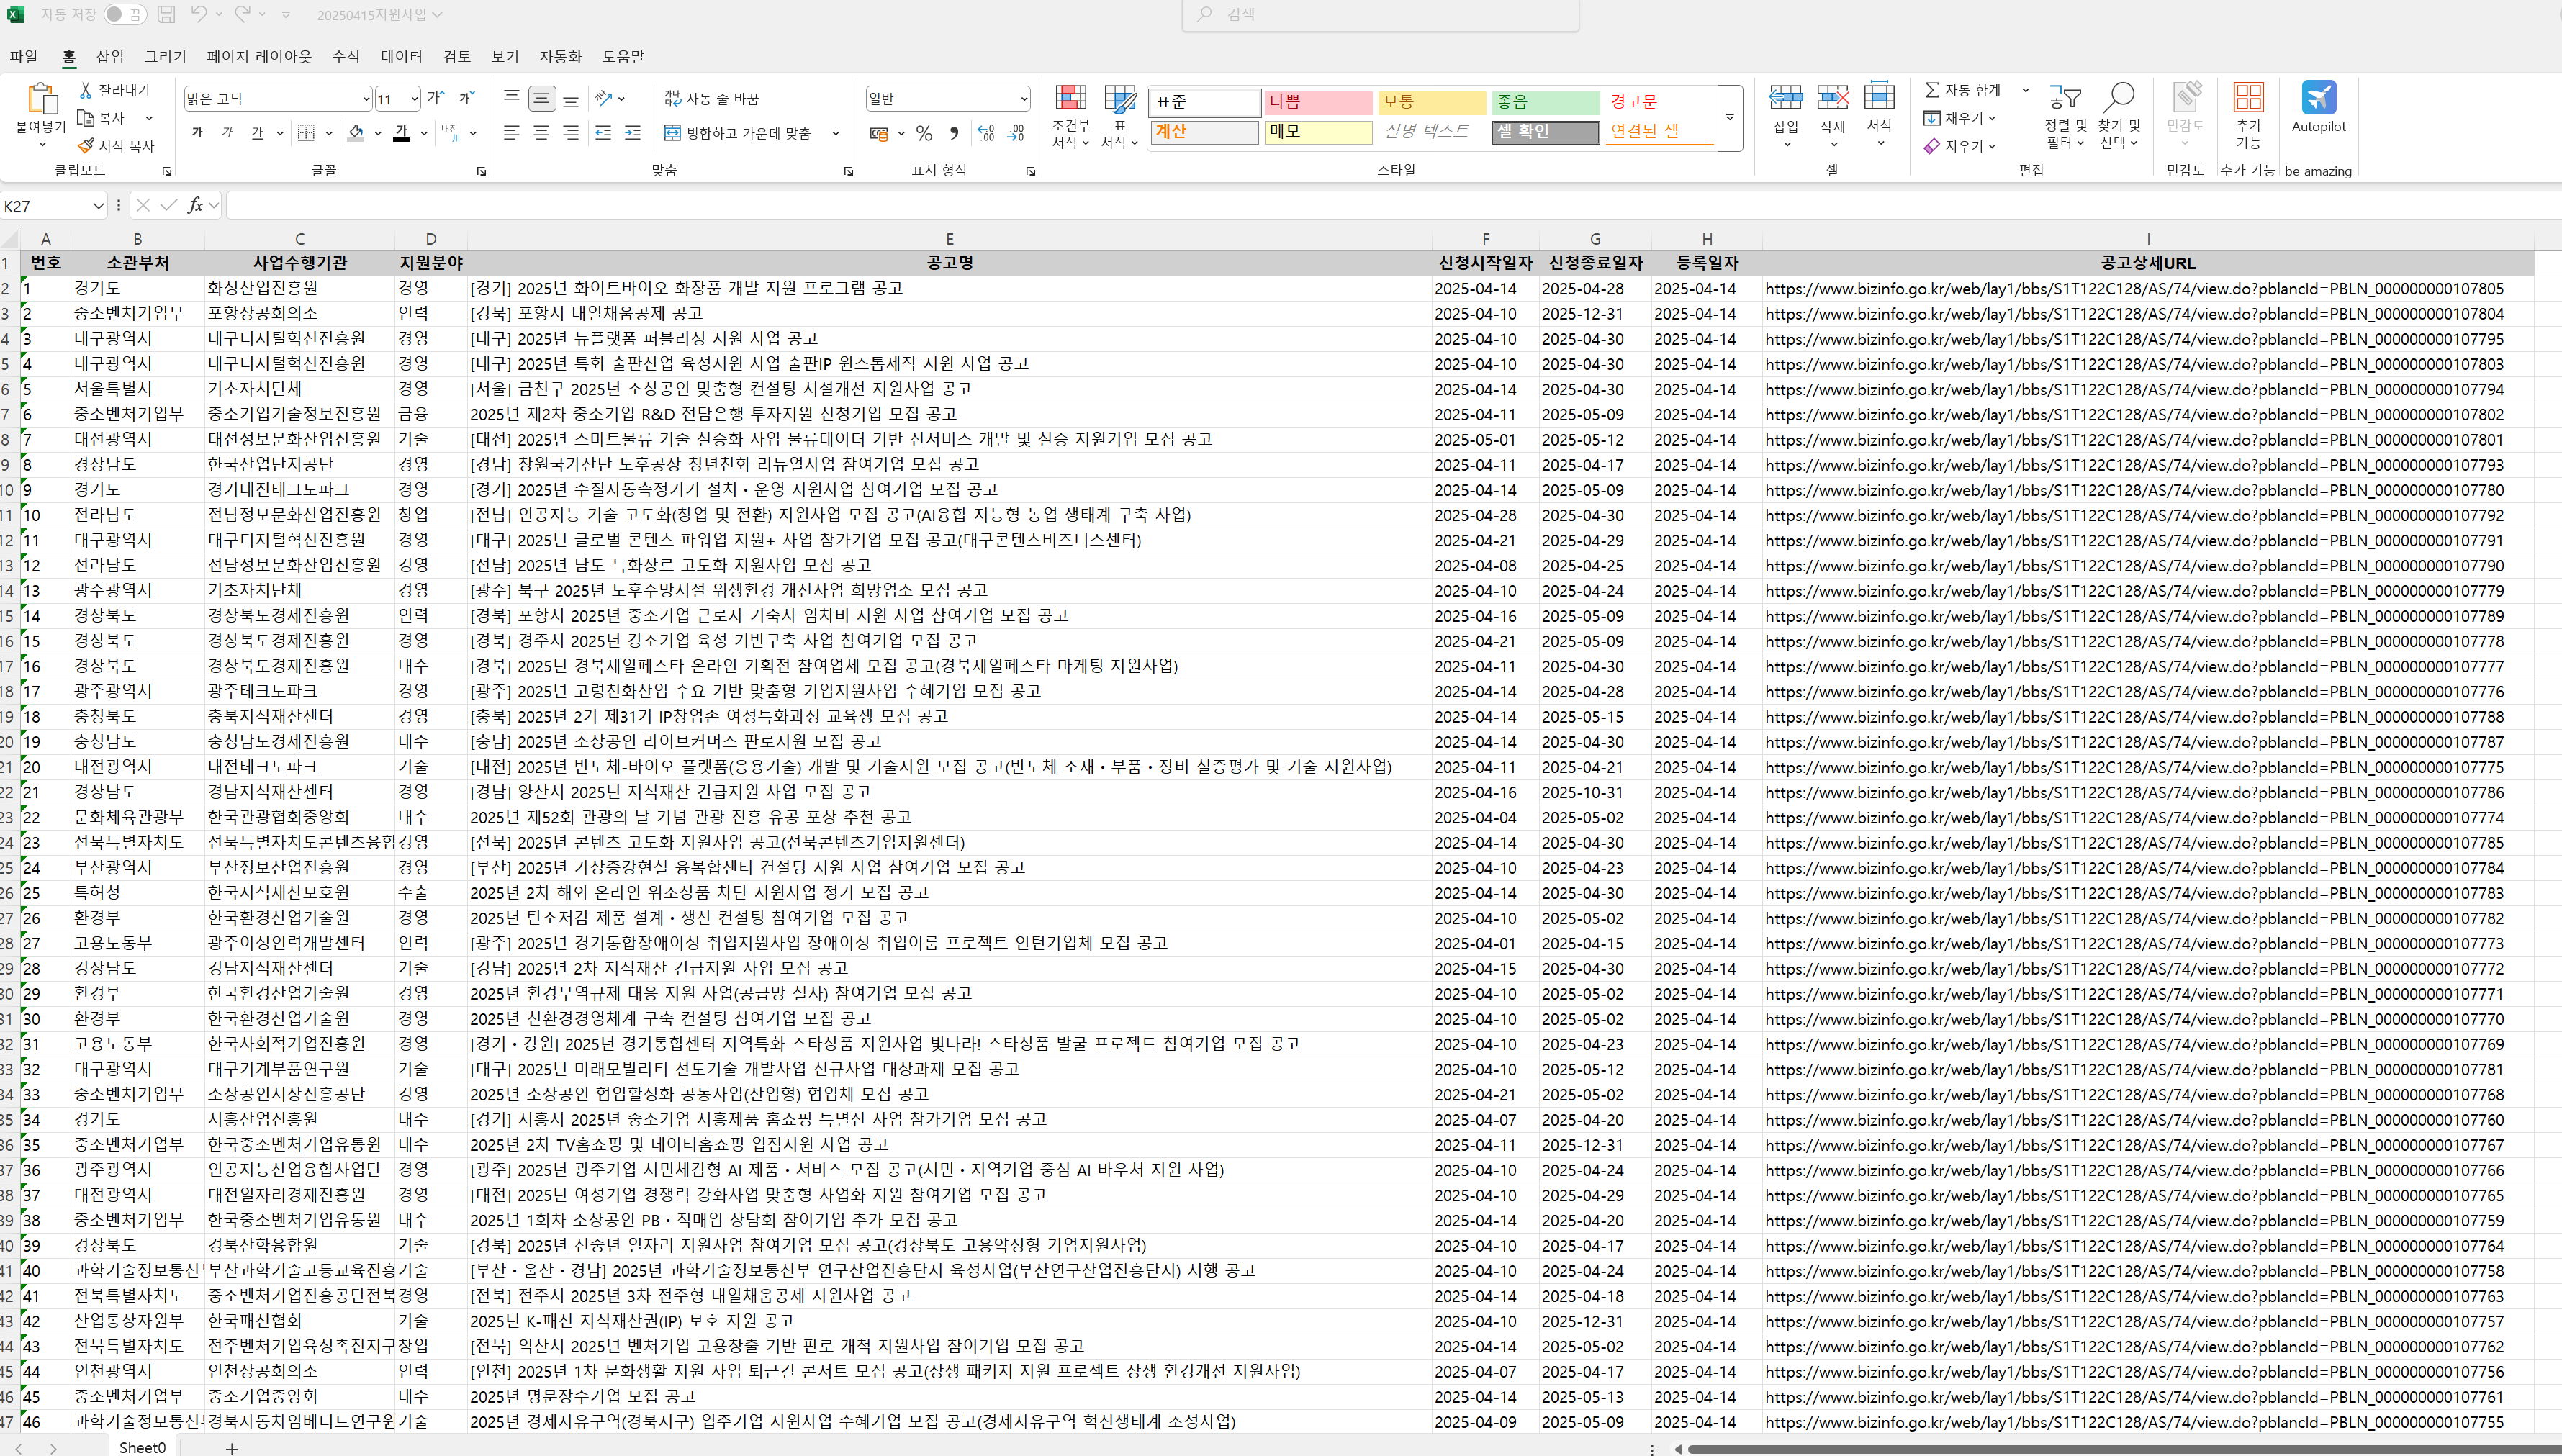Click the cut (잘라내기) scissors icon
This screenshot has height=1456, width=2562.
[86, 90]
